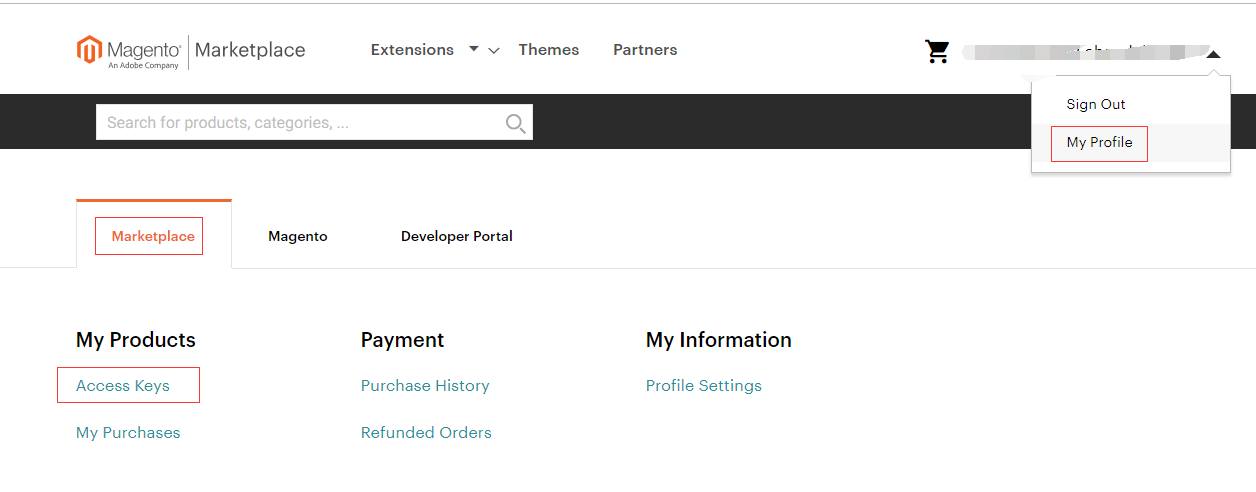Click the Payment heading

click(x=403, y=340)
